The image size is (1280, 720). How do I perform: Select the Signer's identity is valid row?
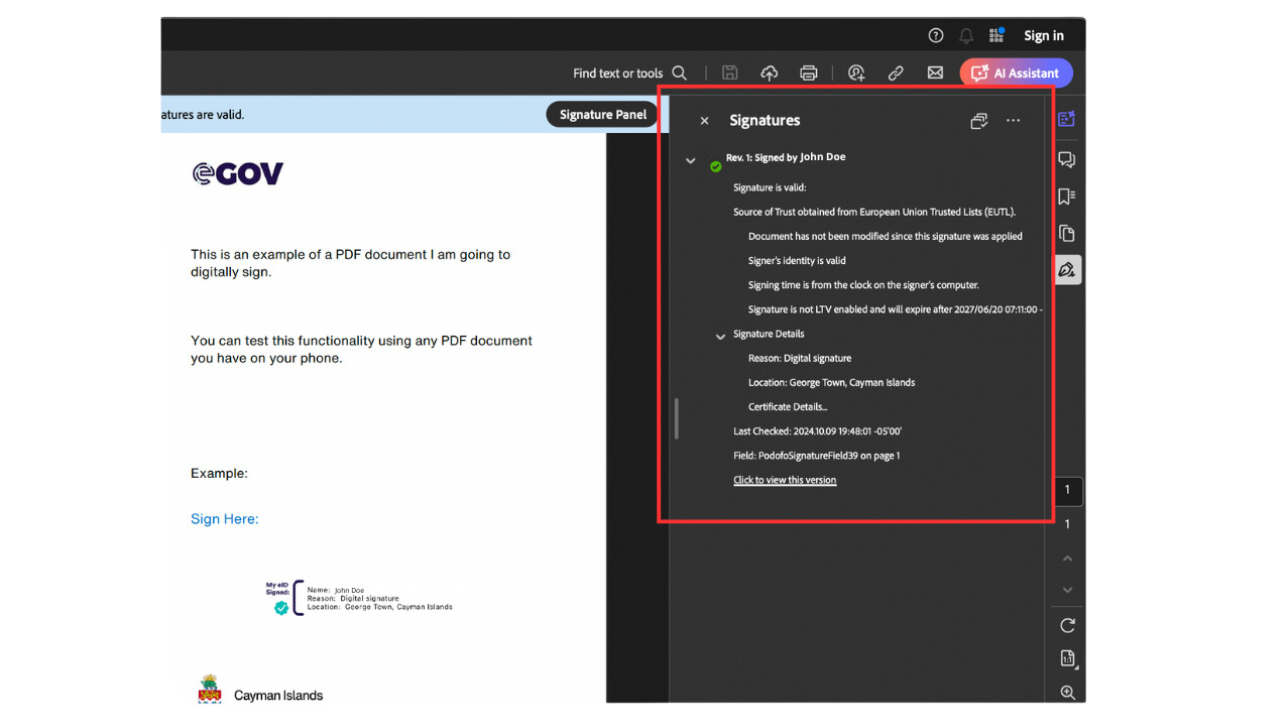[797, 261]
